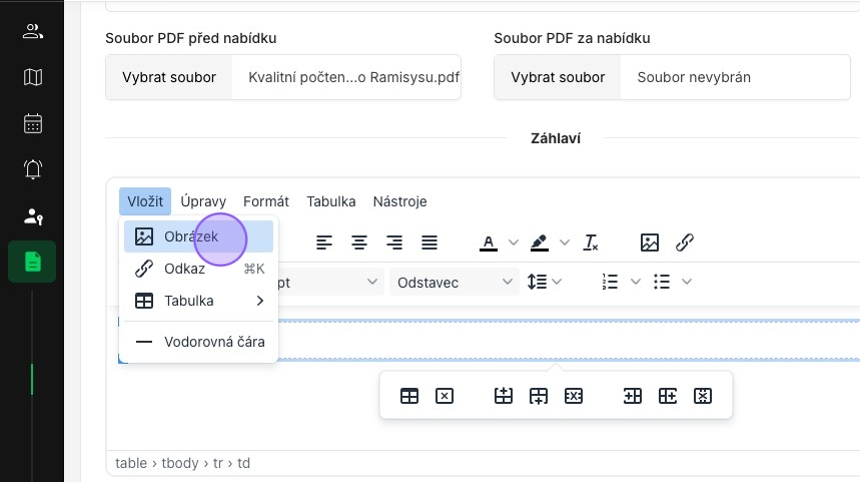Open the Odstavec block format dropdown
The height and width of the screenshot is (482, 860).
point(454,282)
